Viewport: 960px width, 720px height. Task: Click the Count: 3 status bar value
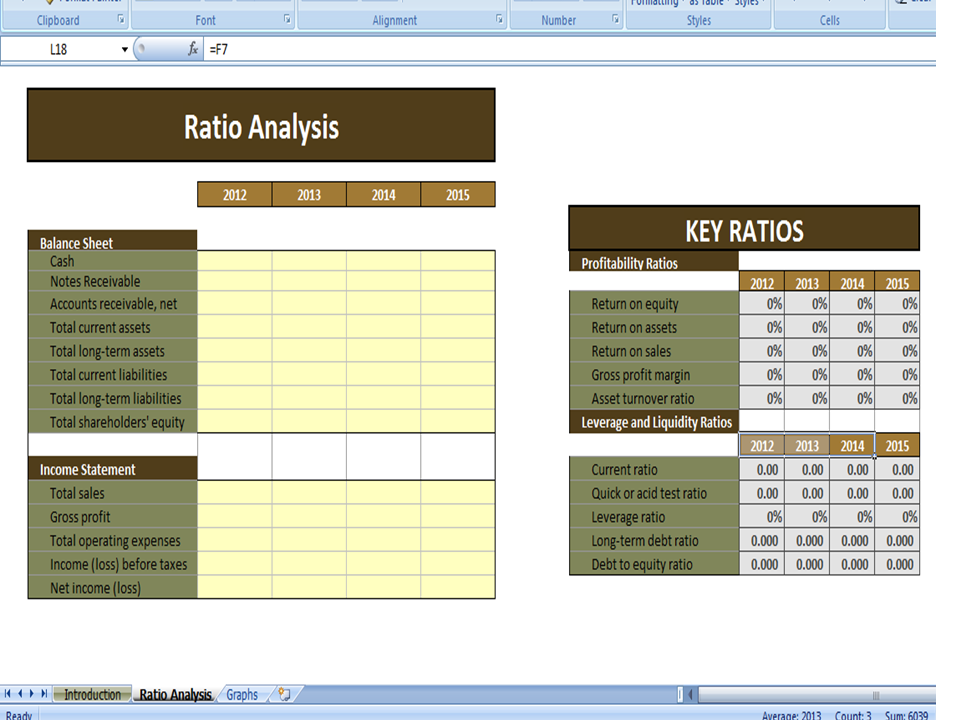point(853,715)
